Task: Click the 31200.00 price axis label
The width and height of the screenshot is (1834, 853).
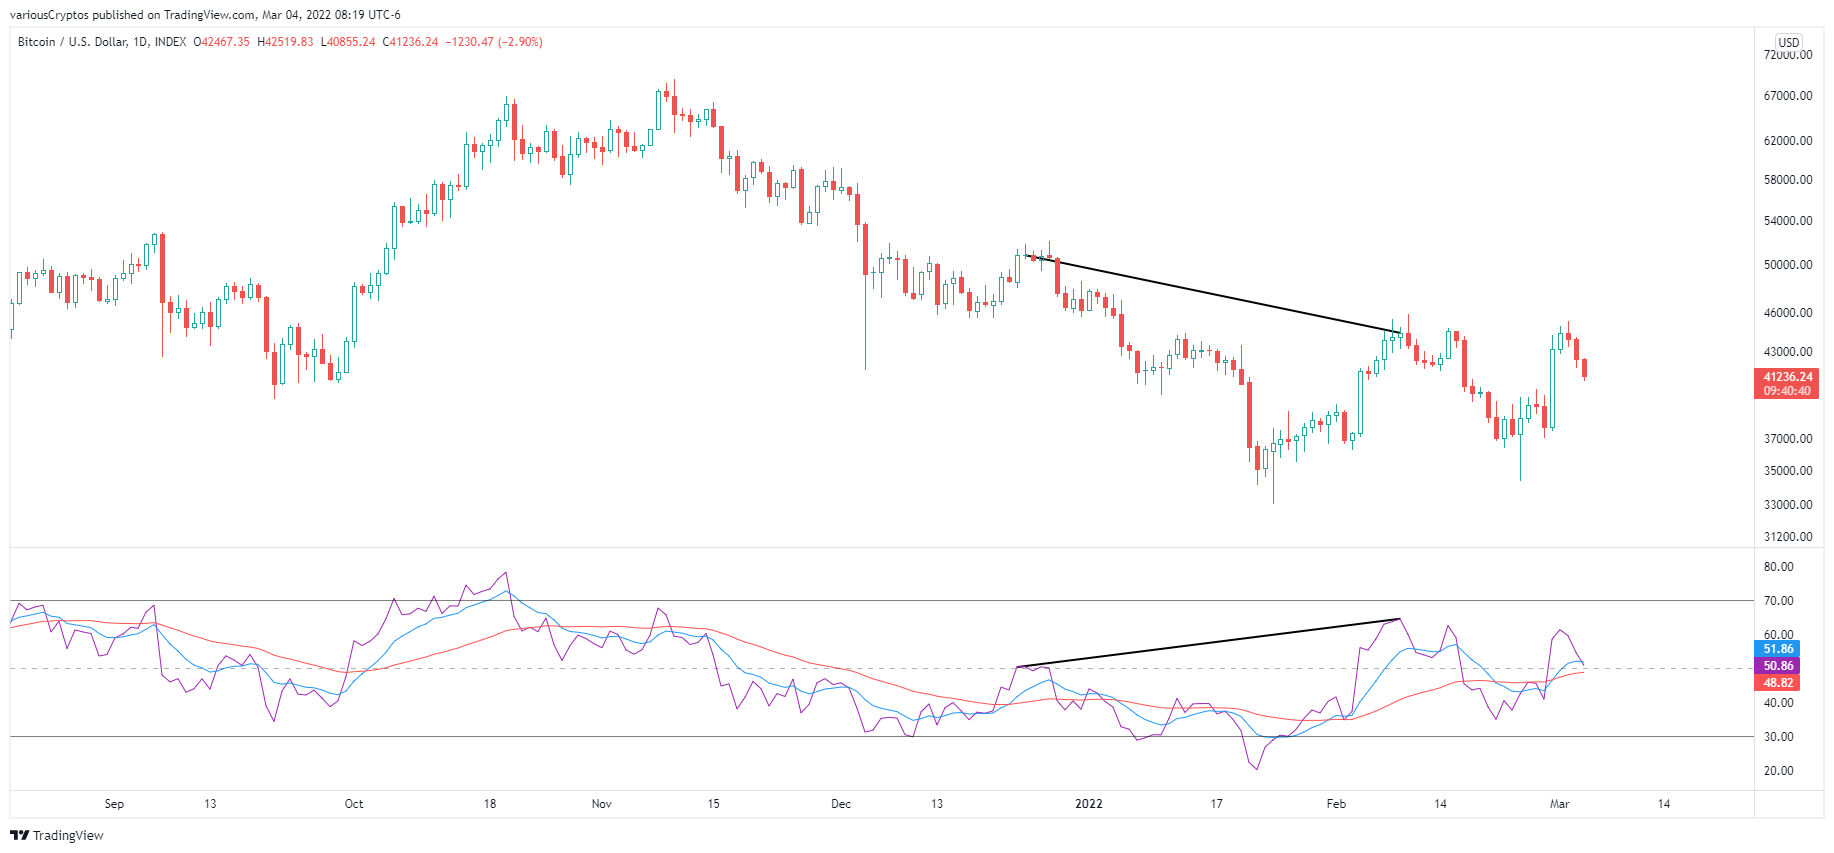Action: (1788, 537)
